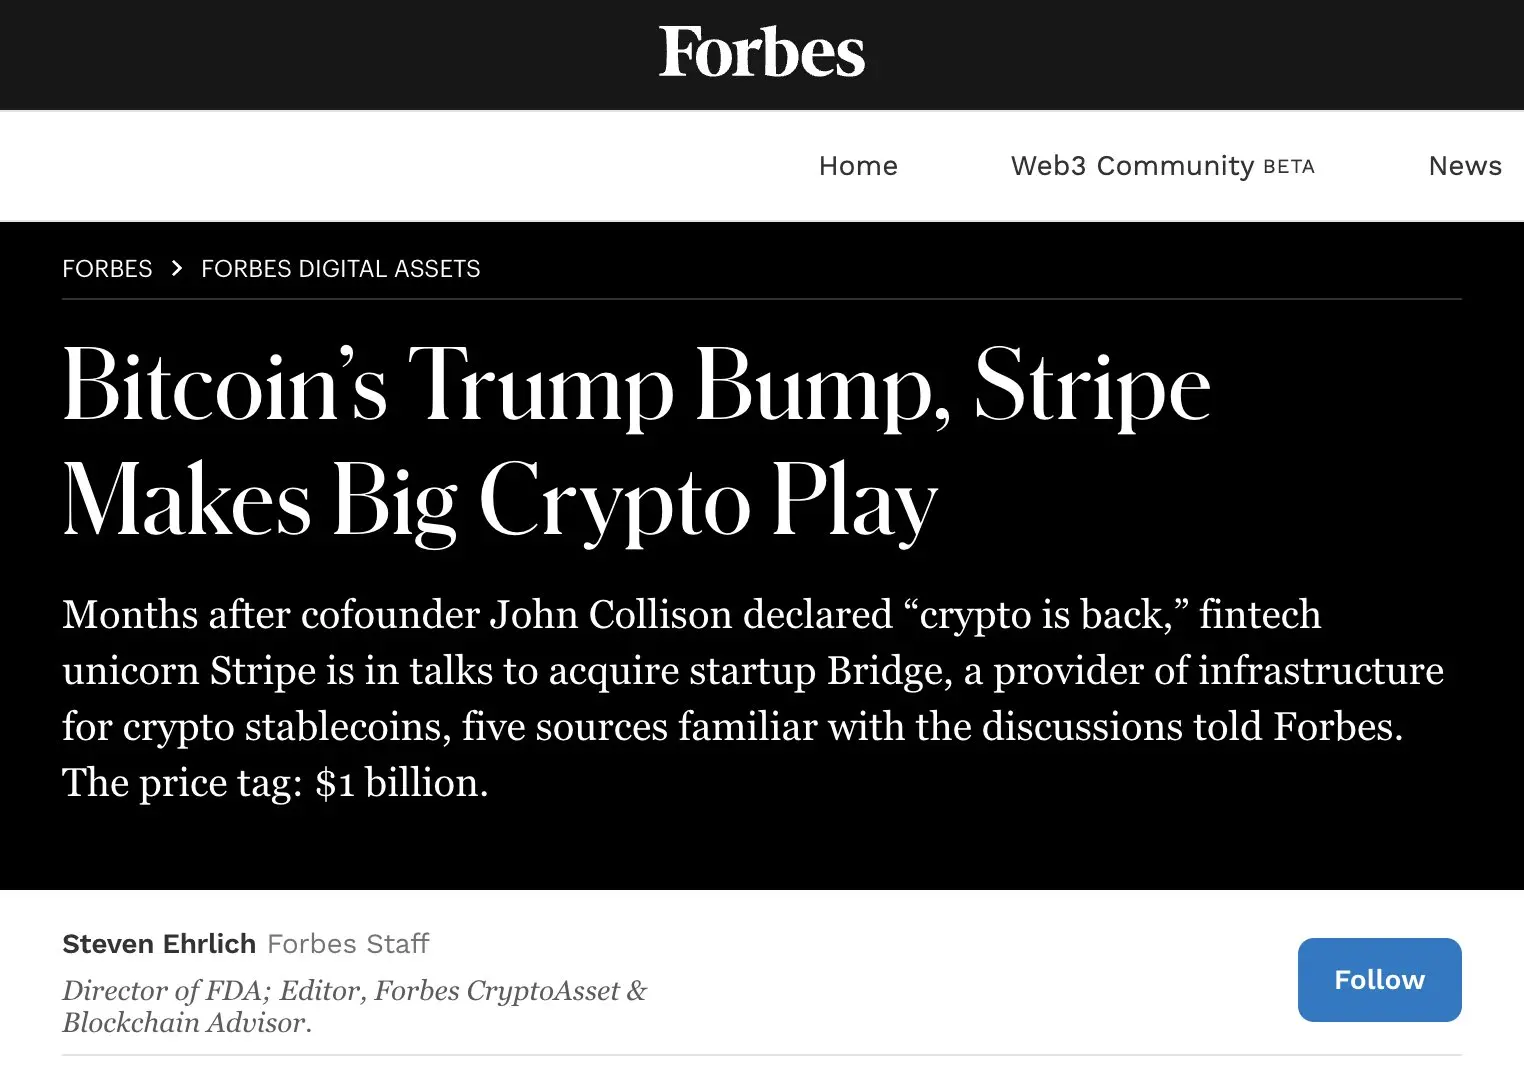This screenshot has height=1066, width=1524.
Task: Open the News navigation item
Action: pyautogui.click(x=1464, y=166)
